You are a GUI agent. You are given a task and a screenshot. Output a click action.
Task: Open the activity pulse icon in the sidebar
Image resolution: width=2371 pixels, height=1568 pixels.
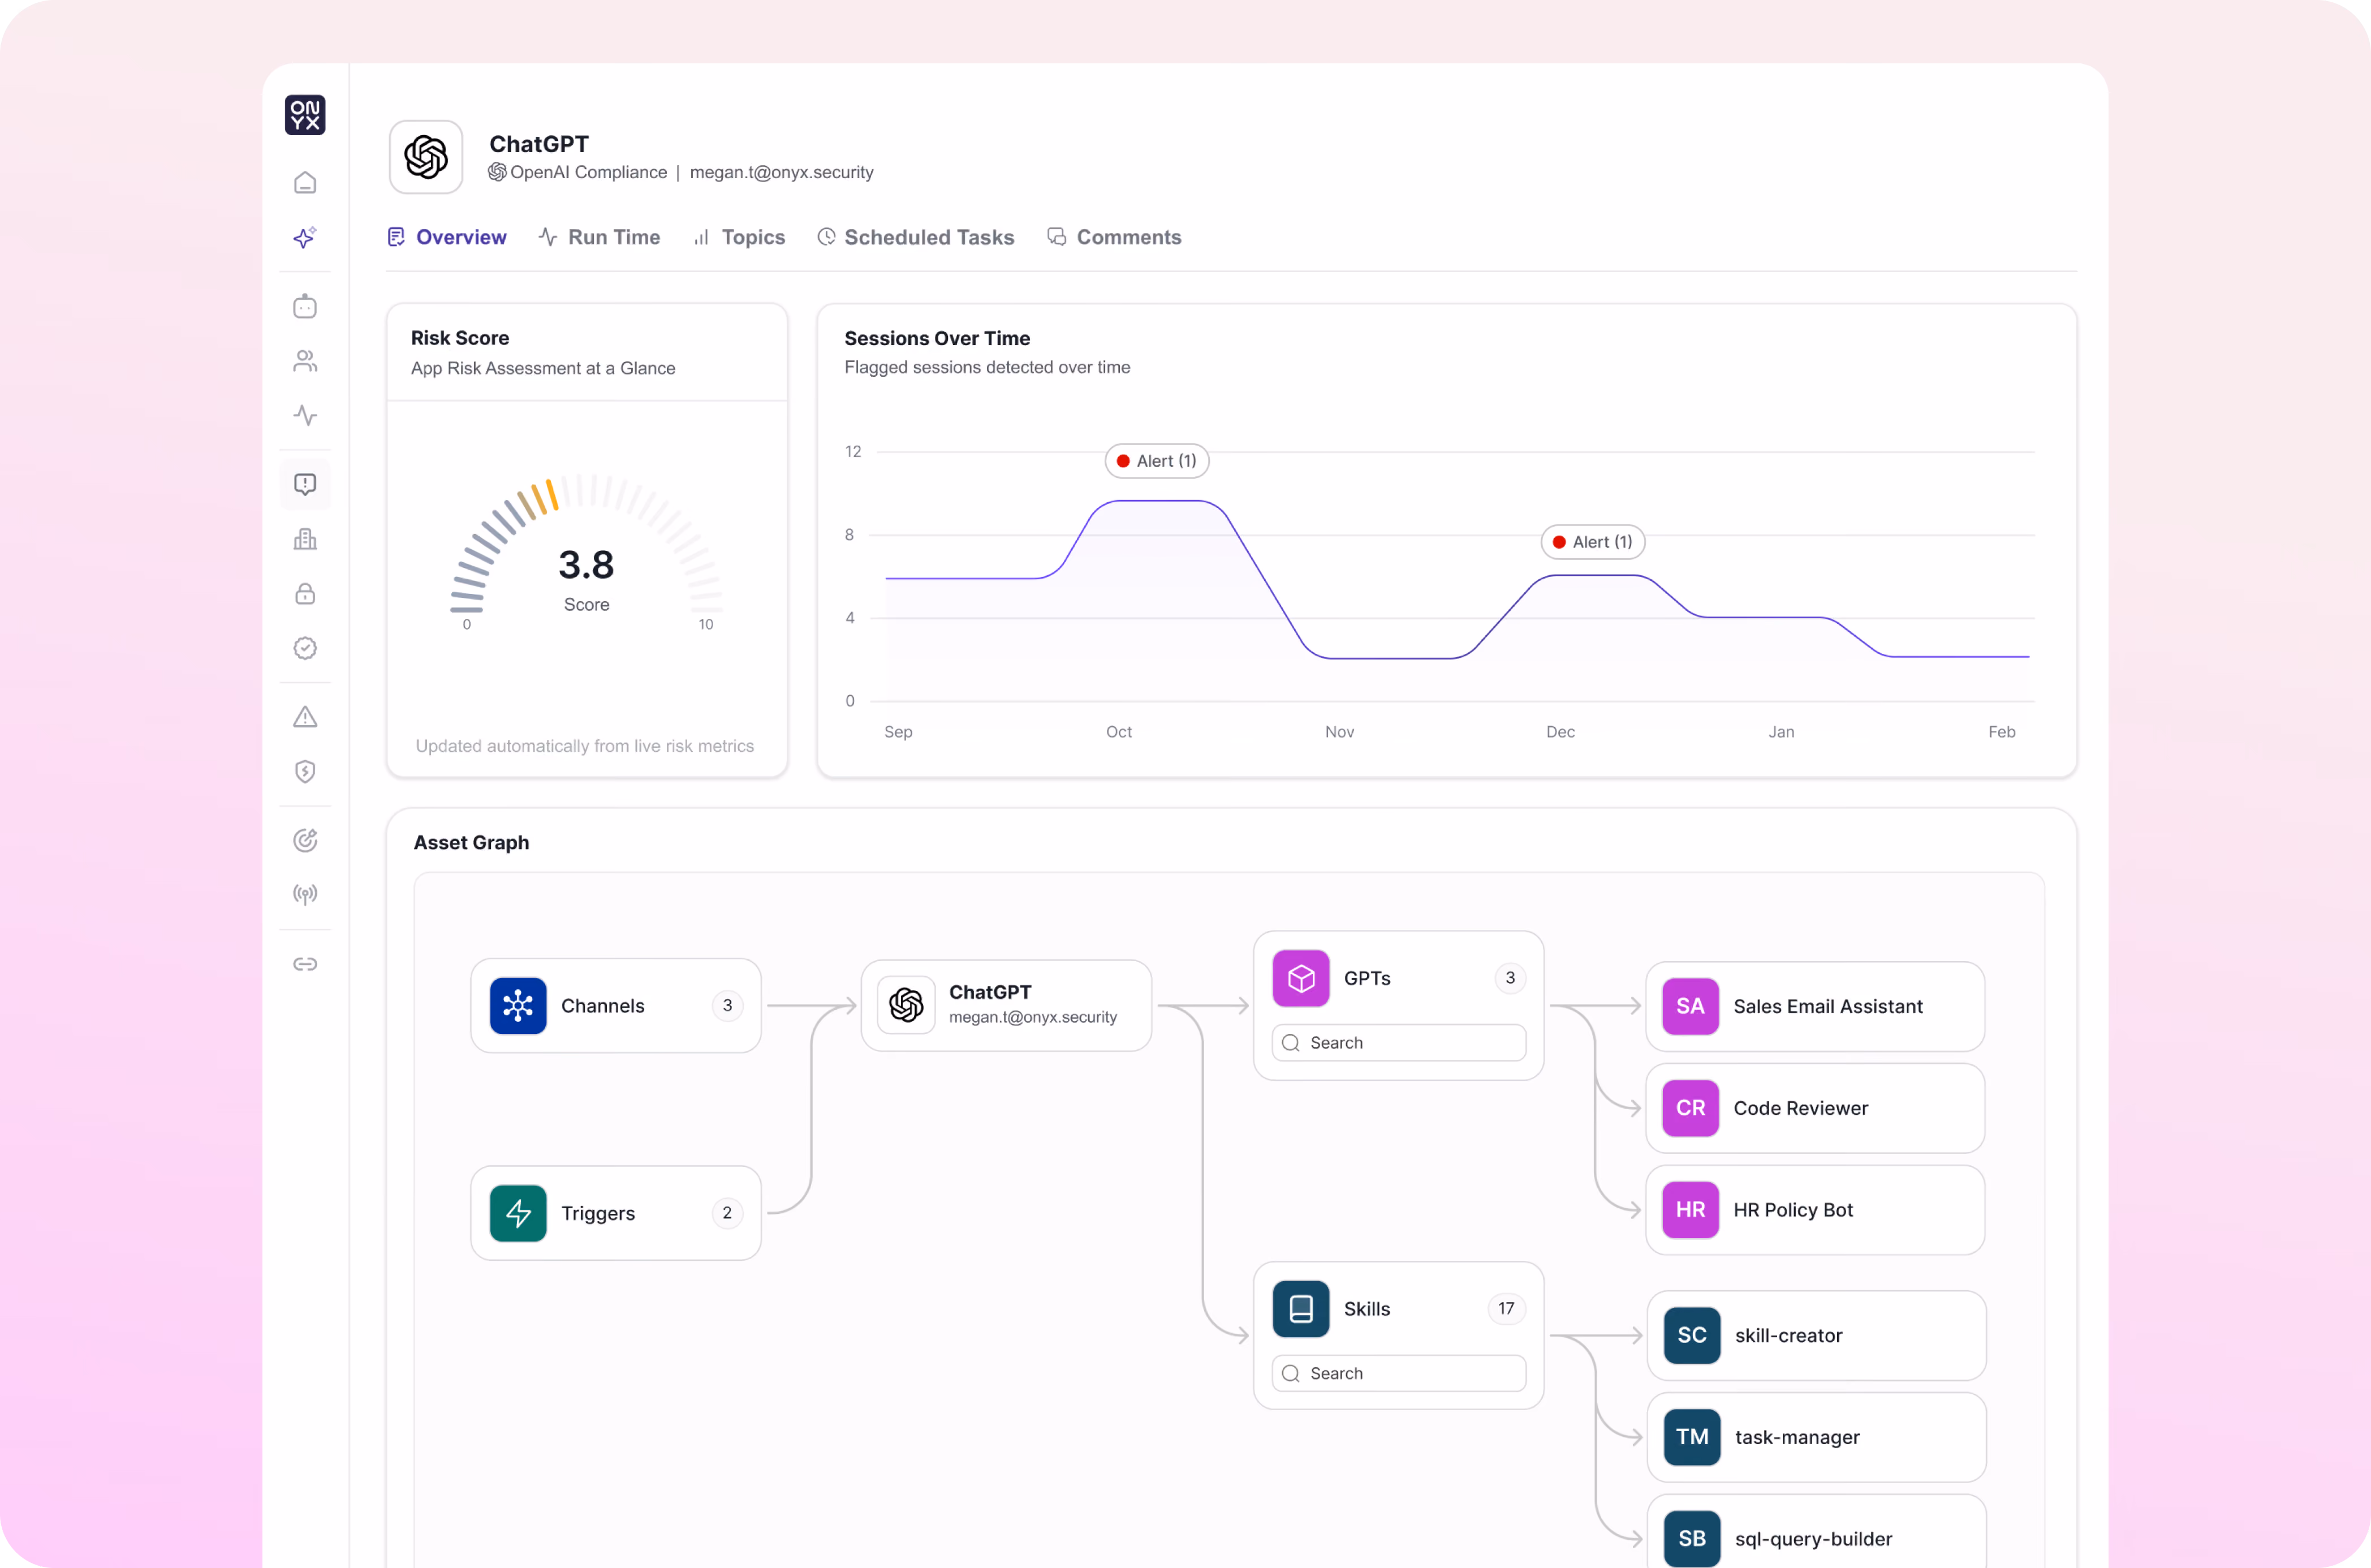[x=305, y=415]
